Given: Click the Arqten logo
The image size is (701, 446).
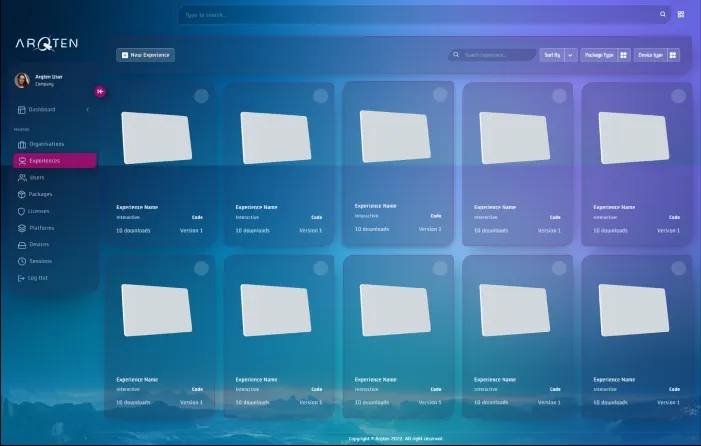Looking at the screenshot, I should pos(47,44).
